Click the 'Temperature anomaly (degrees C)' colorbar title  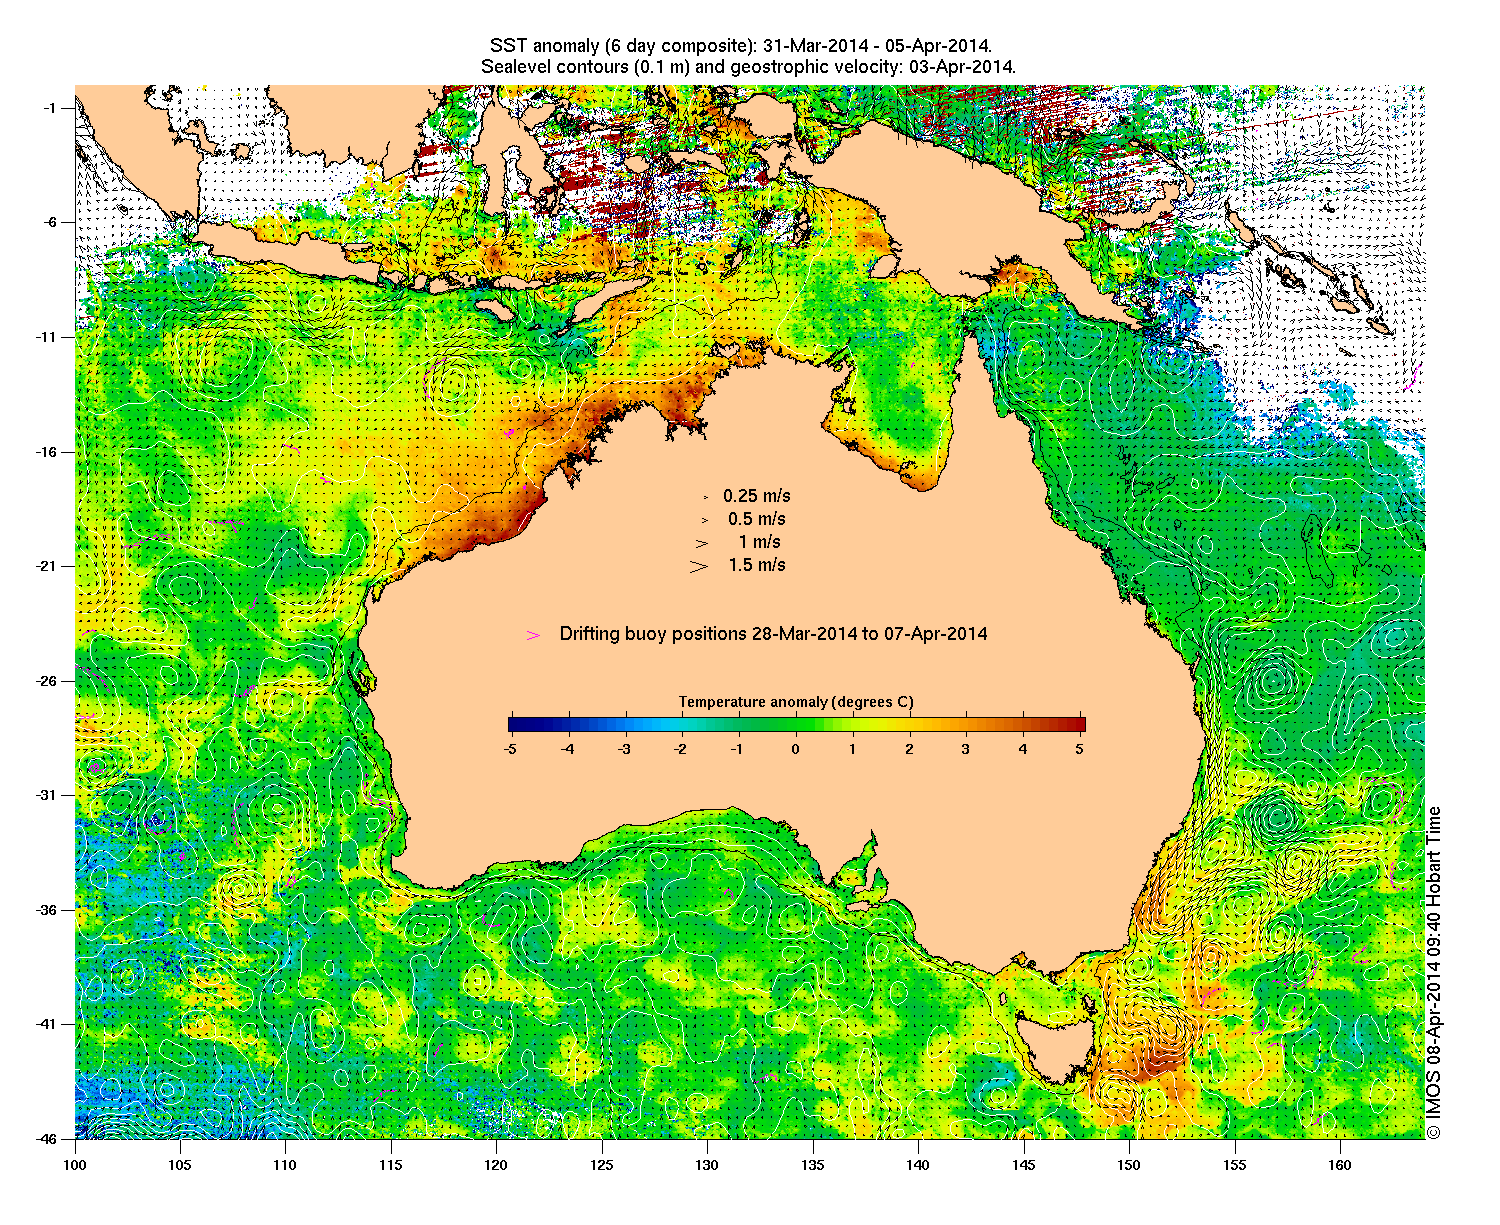[x=796, y=702]
